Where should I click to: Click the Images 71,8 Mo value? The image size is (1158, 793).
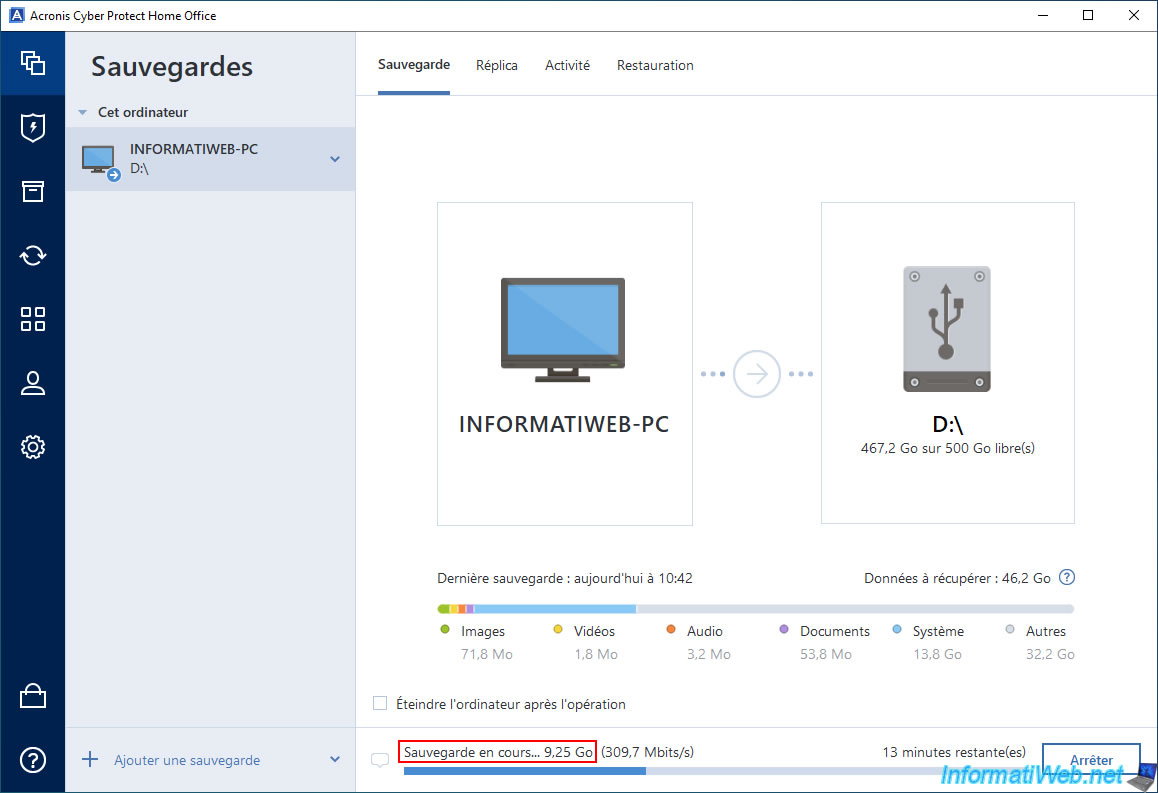[487, 654]
